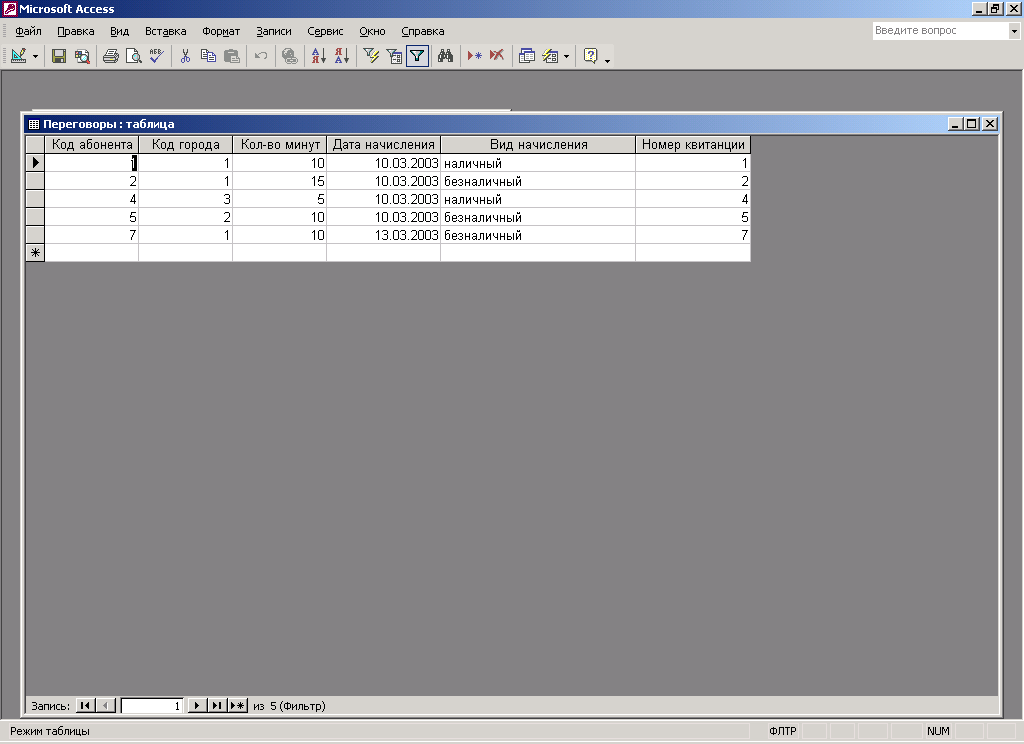
Task: Open filter by form icon
Action: pos(394,56)
